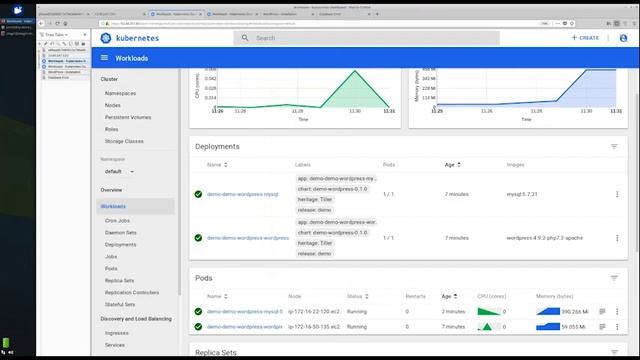This screenshot has height=360, width=640.
Task: Click the CREATE button
Action: click(x=585, y=38)
